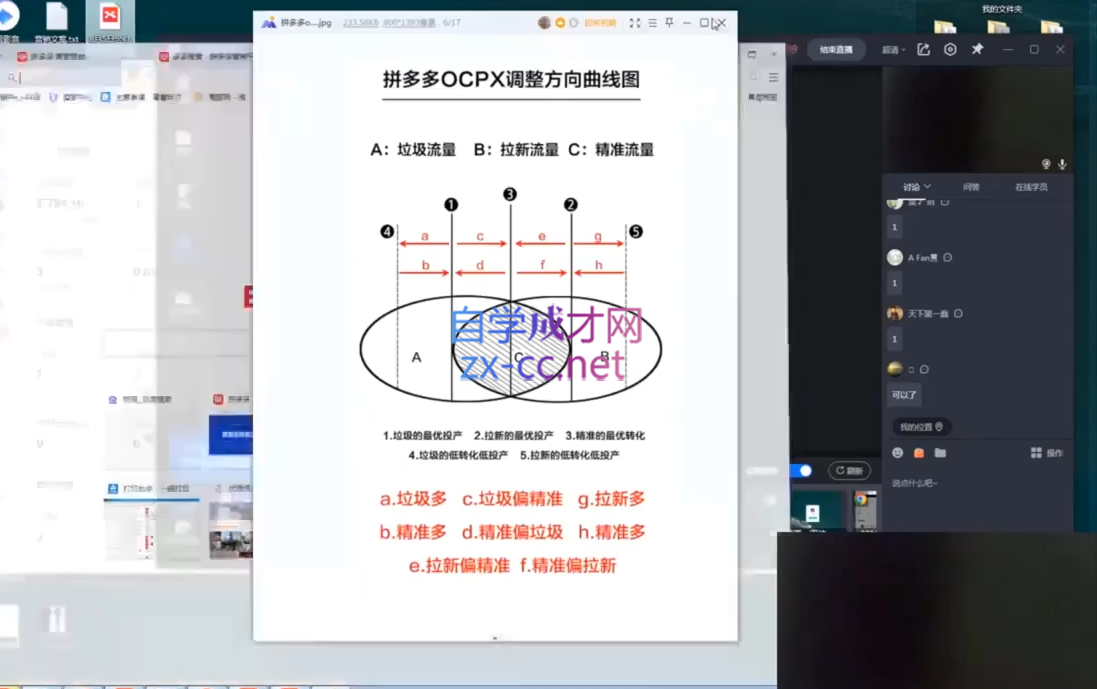Click chat bubble icon next to 天下第一鑫

(958, 313)
